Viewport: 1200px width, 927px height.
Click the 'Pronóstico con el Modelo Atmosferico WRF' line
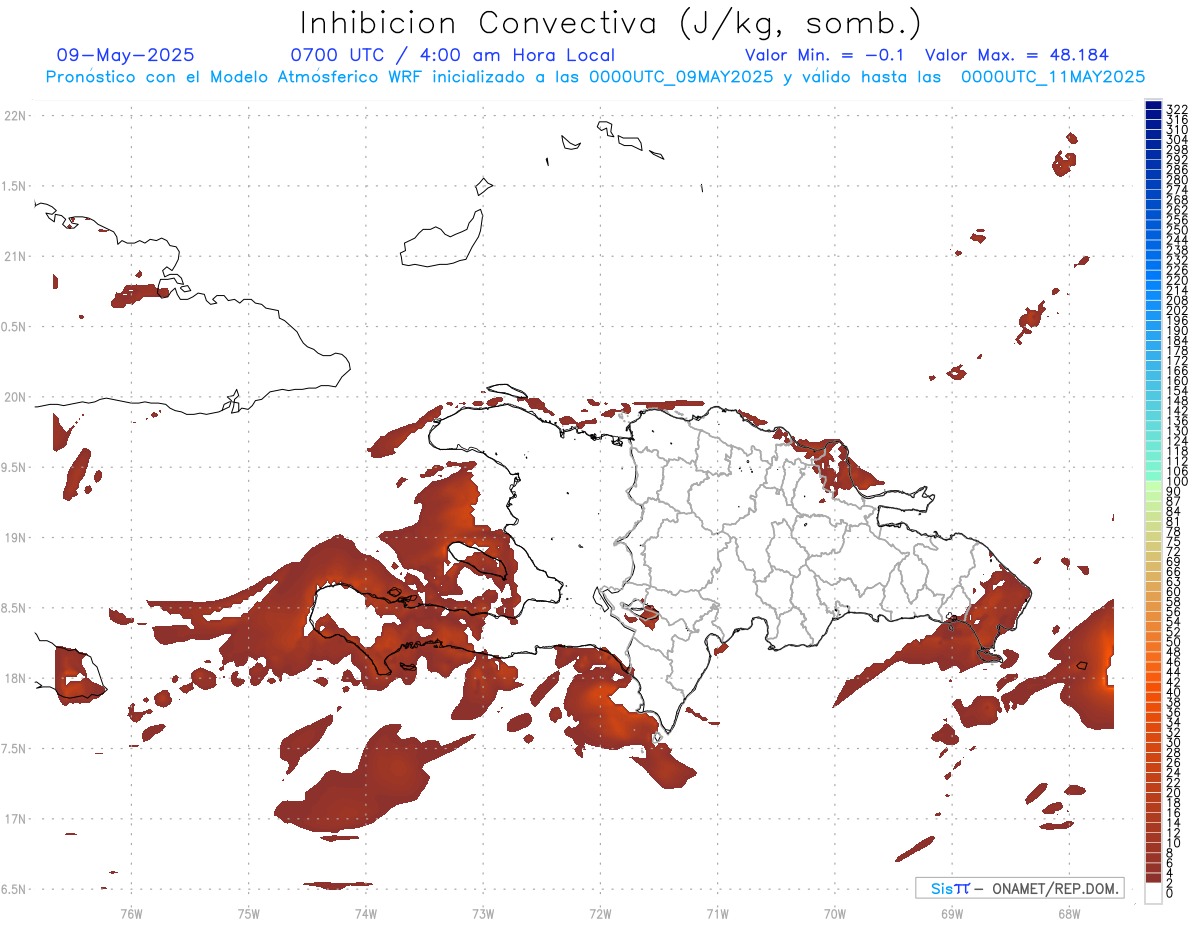(x=595, y=76)
